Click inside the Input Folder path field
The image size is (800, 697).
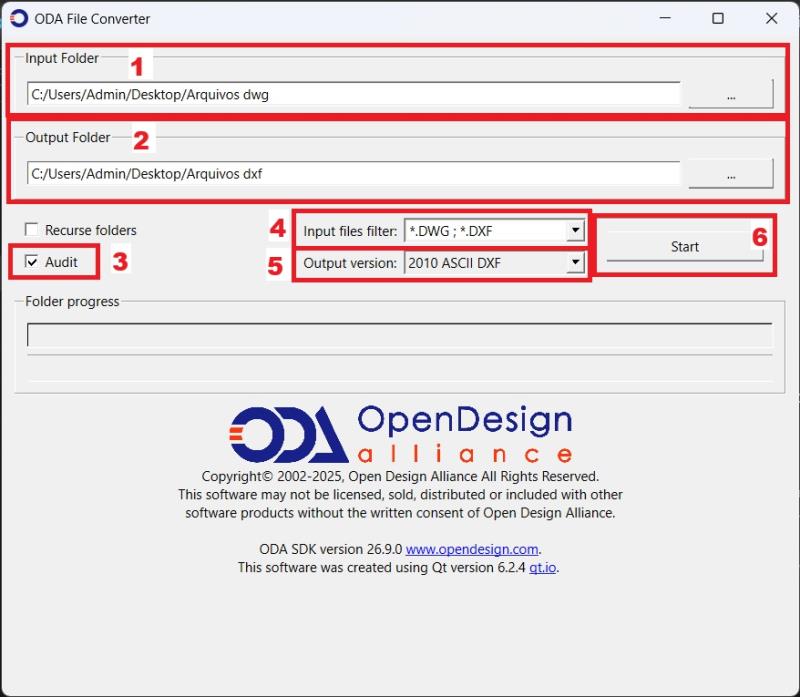[352, 95]
